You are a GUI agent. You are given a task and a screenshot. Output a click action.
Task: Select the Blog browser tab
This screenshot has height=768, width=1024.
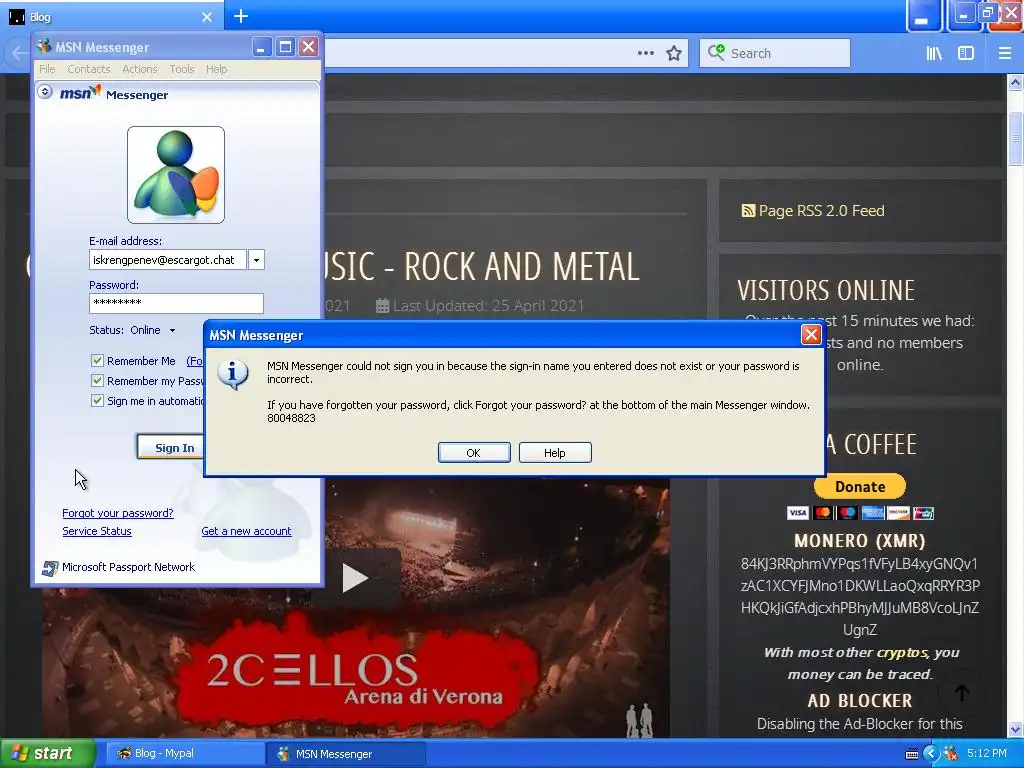pyautogui.click(x=111, y=17)
